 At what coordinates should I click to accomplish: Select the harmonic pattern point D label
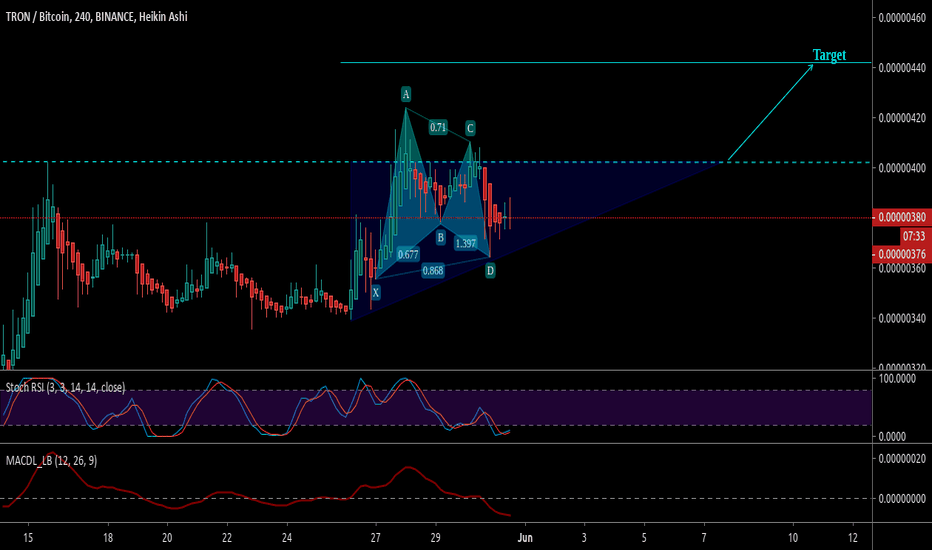click(490, 271)
